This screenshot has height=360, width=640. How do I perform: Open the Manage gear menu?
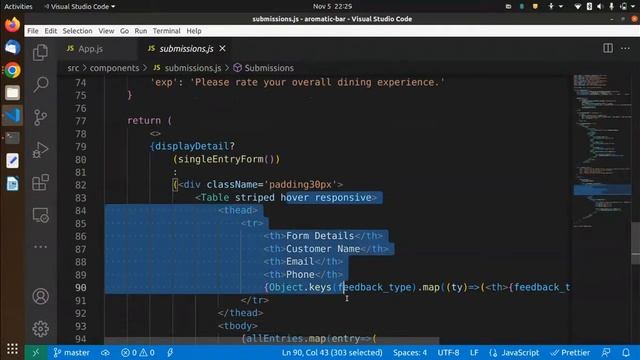40,329
